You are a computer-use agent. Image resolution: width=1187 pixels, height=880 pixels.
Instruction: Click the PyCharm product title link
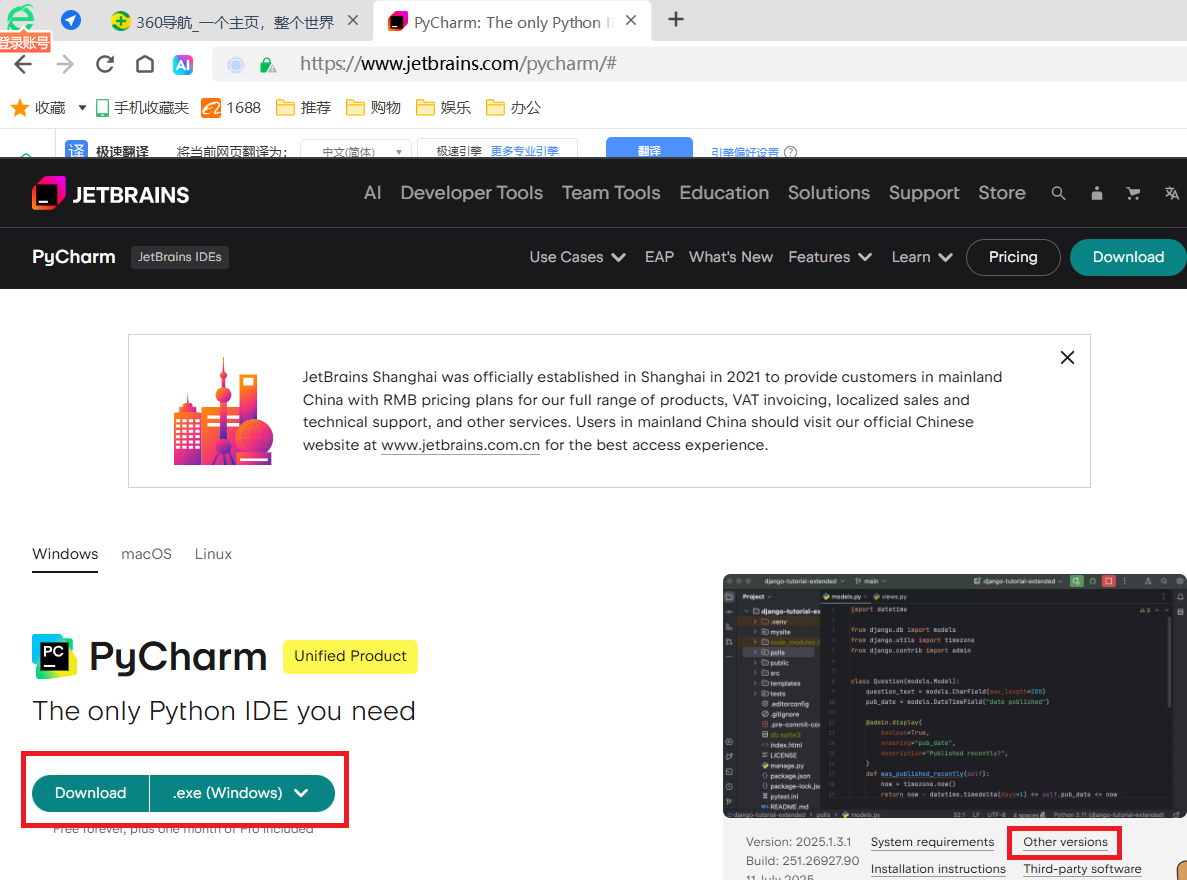pos(73,257)
